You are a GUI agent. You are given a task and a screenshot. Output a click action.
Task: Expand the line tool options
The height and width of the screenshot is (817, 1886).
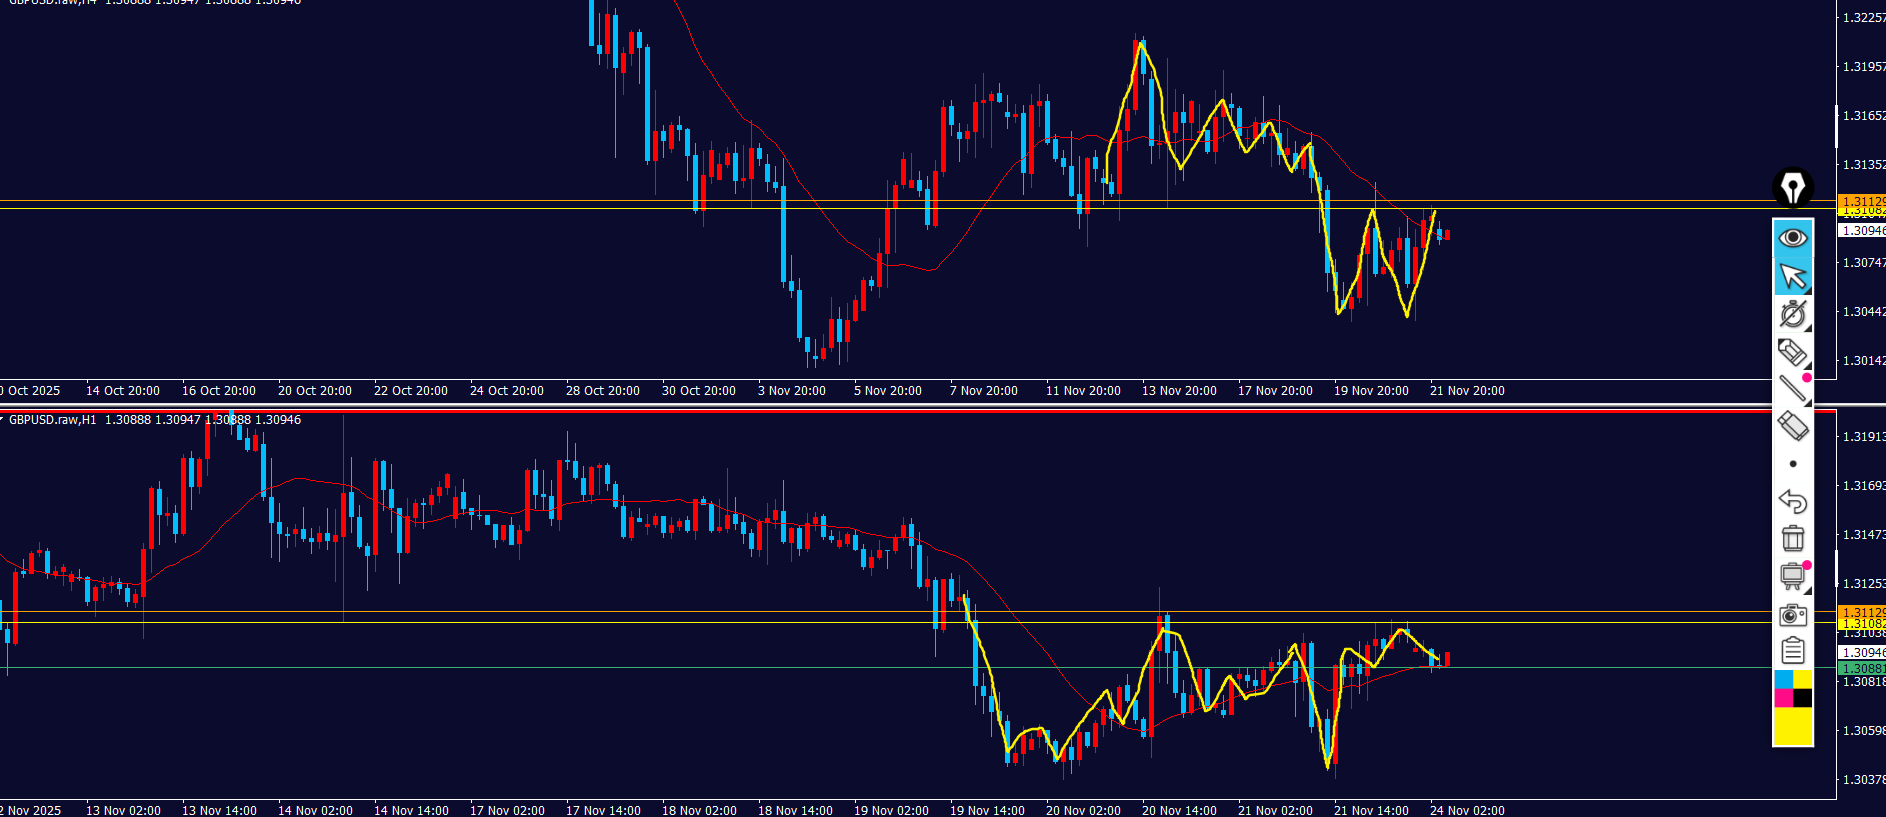click(x=1792, y=388)
